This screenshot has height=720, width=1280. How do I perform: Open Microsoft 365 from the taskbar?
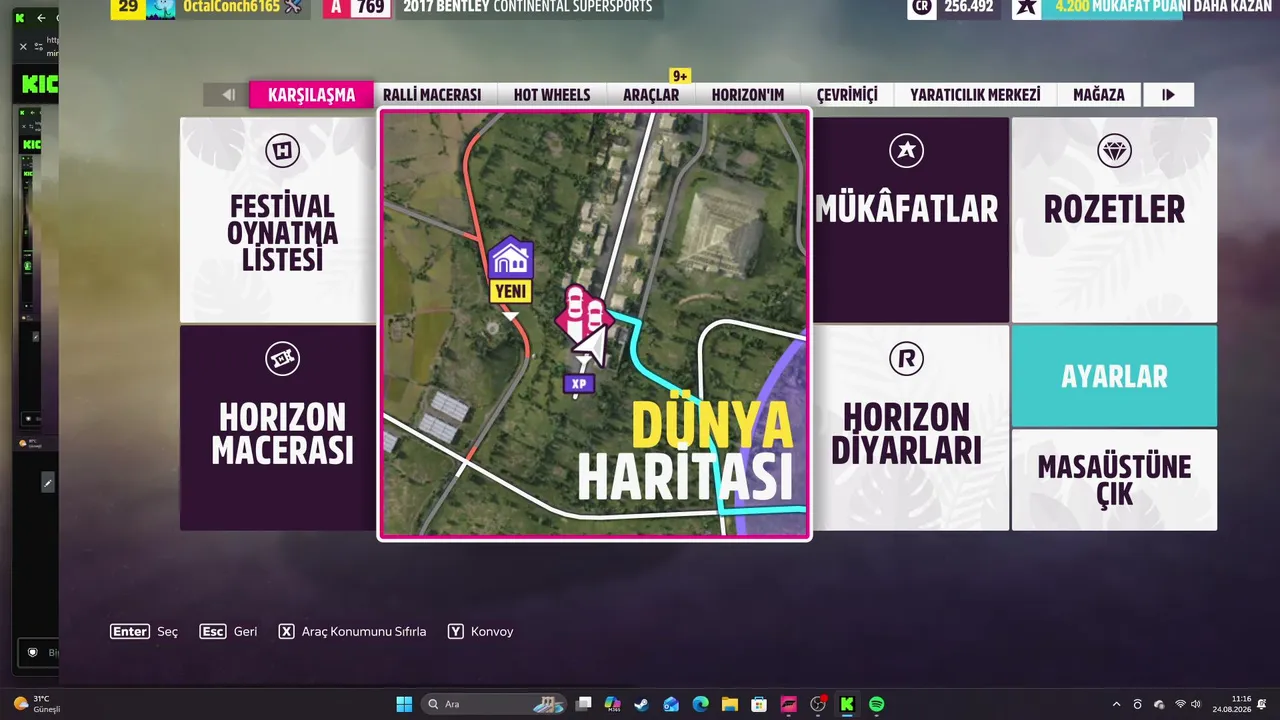point(613,704)
